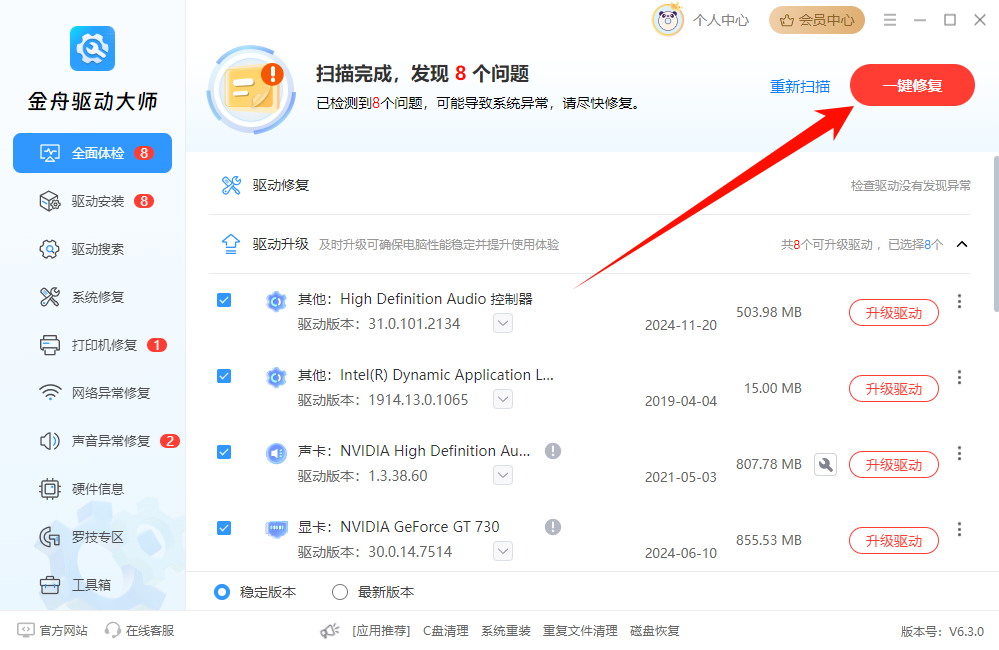Open 在线客服 at the bottom left
This screenshot has width=999, height=650.
click(x=139, y=630)
